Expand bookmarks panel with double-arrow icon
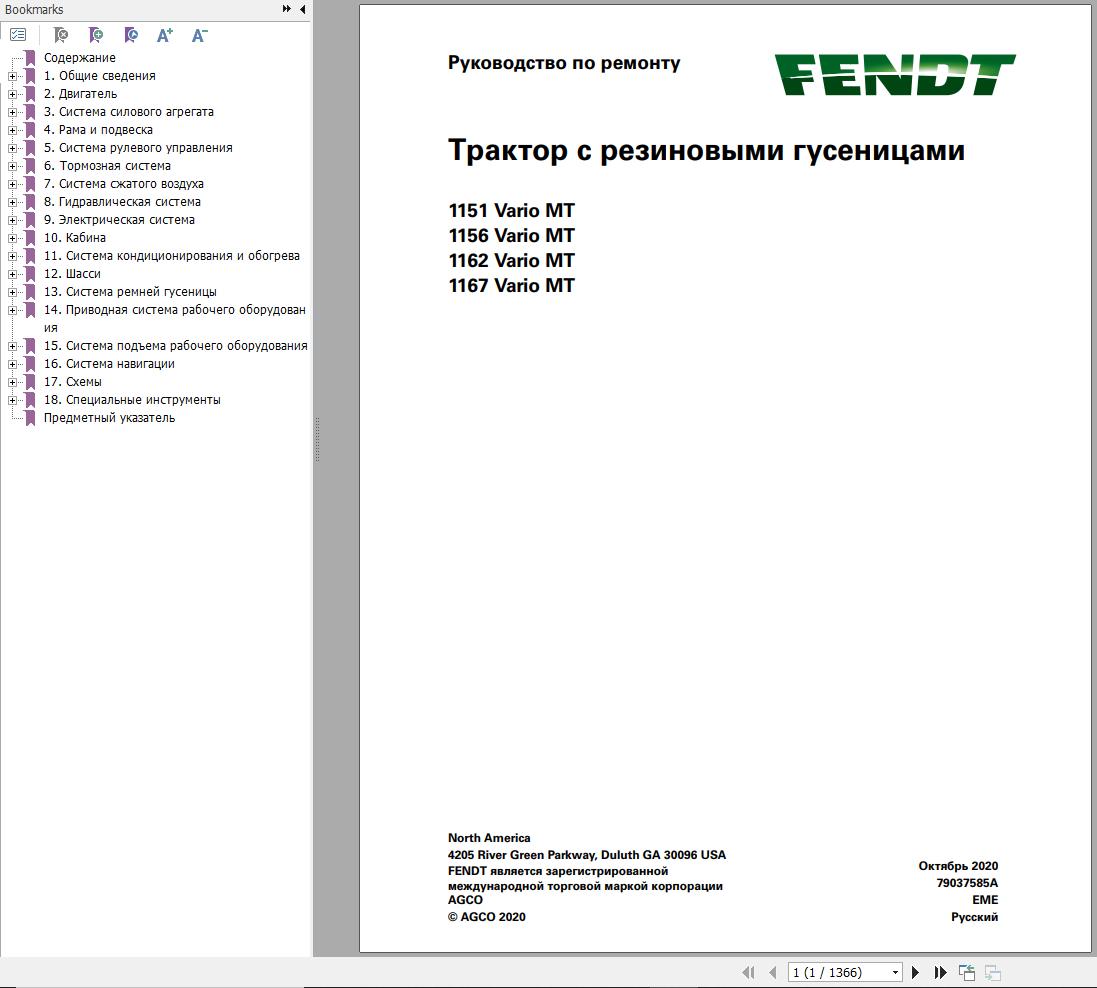This screenshot has width=1097, height=988. (x=287, y=9)
